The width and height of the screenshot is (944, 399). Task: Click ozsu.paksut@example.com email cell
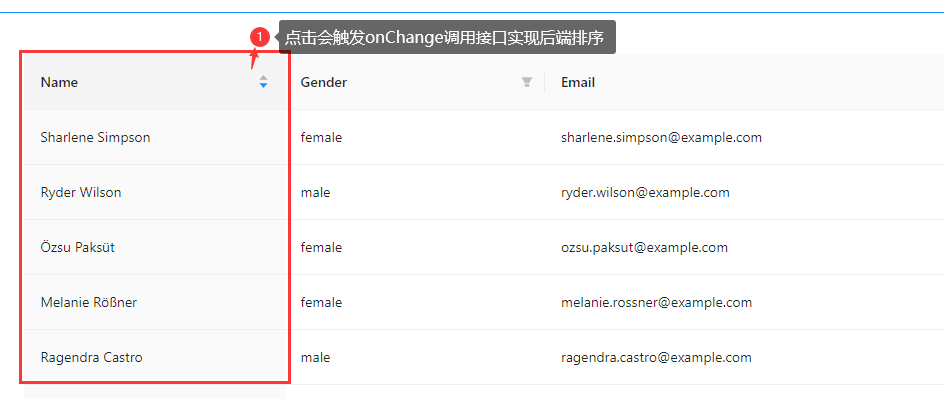[x=744, y=247]
